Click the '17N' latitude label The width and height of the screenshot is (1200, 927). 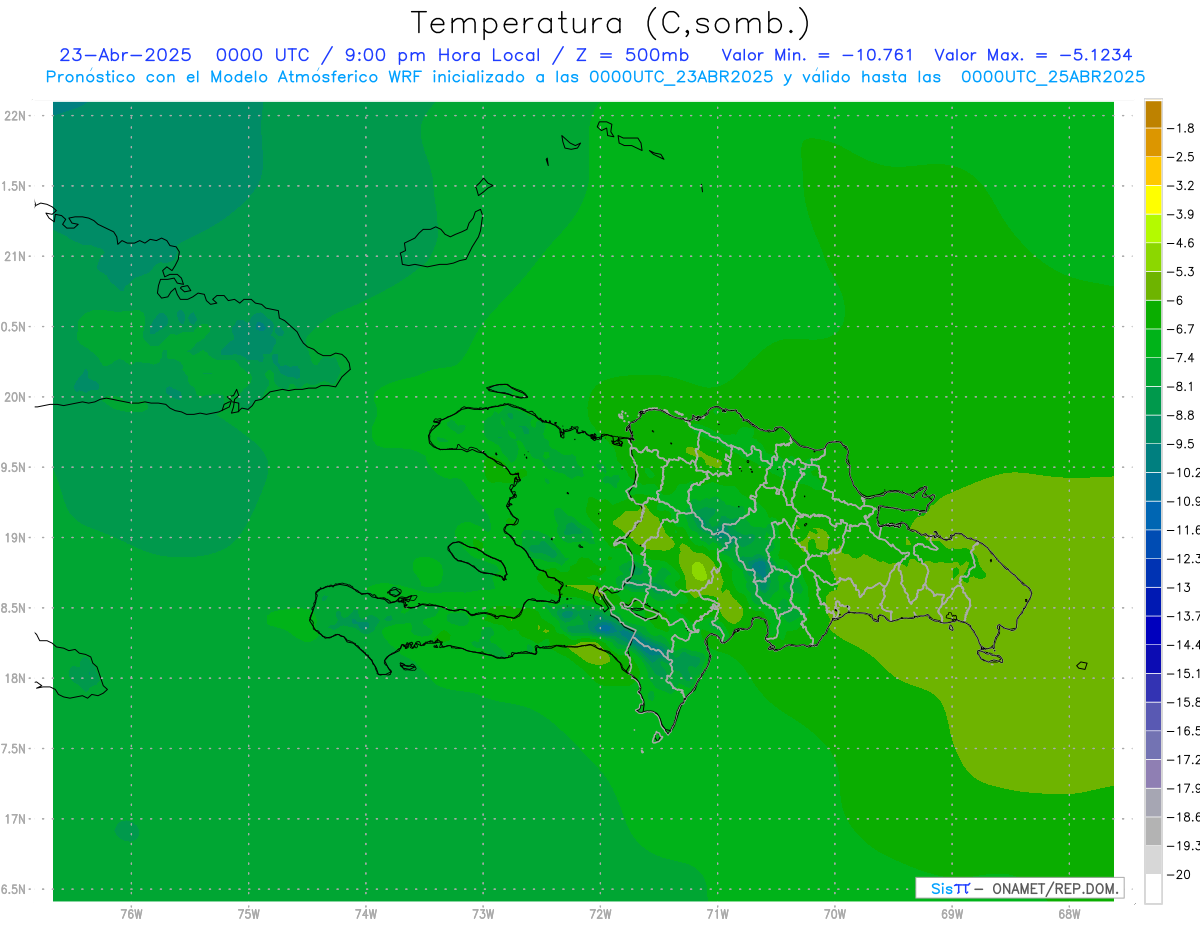[x=15, y=819]
